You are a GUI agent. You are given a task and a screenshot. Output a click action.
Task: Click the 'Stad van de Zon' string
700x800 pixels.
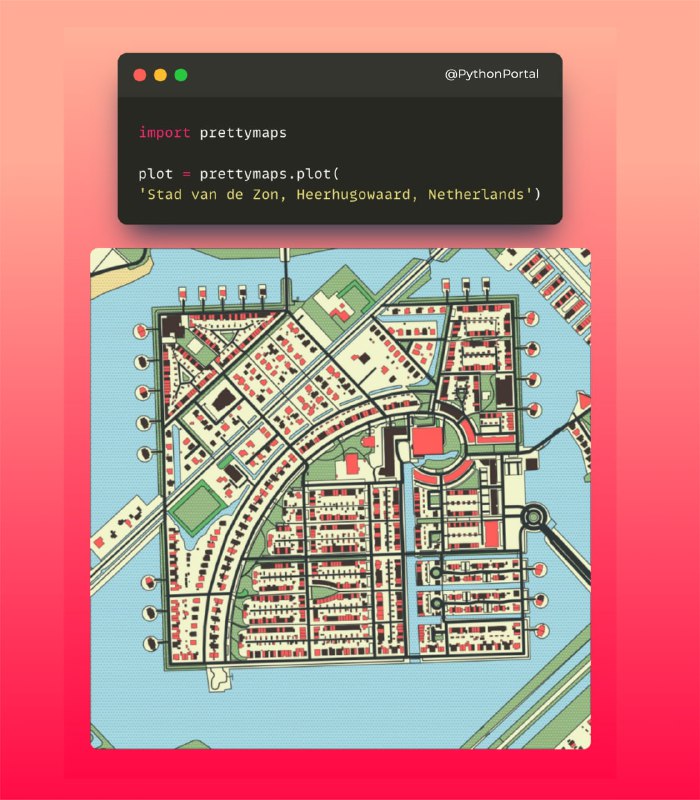pyautogui.click(x=212, y=194)
